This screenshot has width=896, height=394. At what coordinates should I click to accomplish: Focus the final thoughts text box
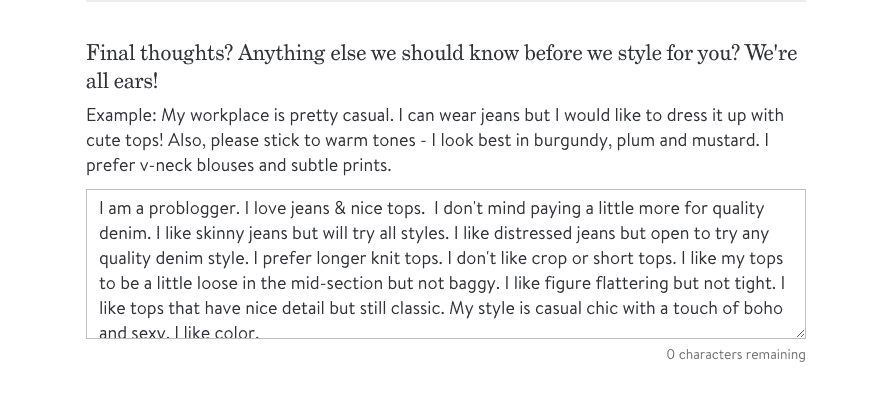coord(446,264)
